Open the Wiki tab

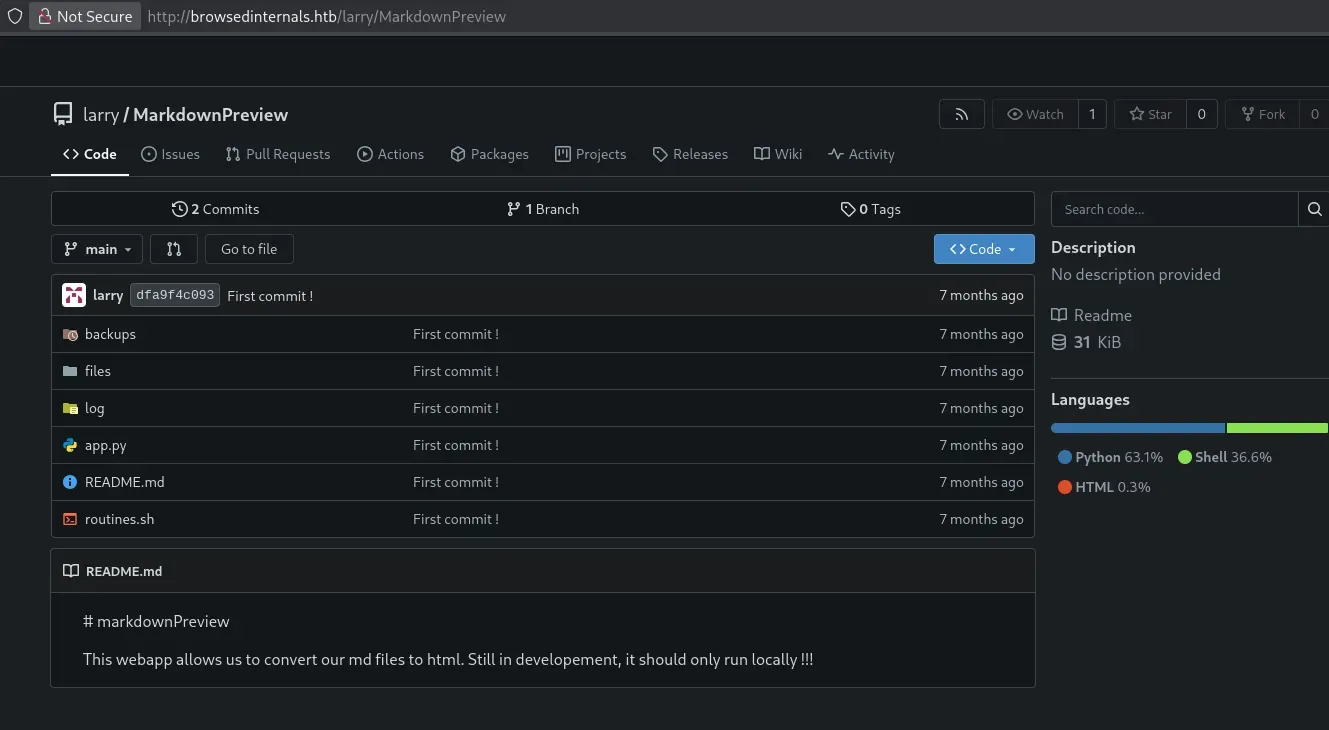click(x=778, y=154)
